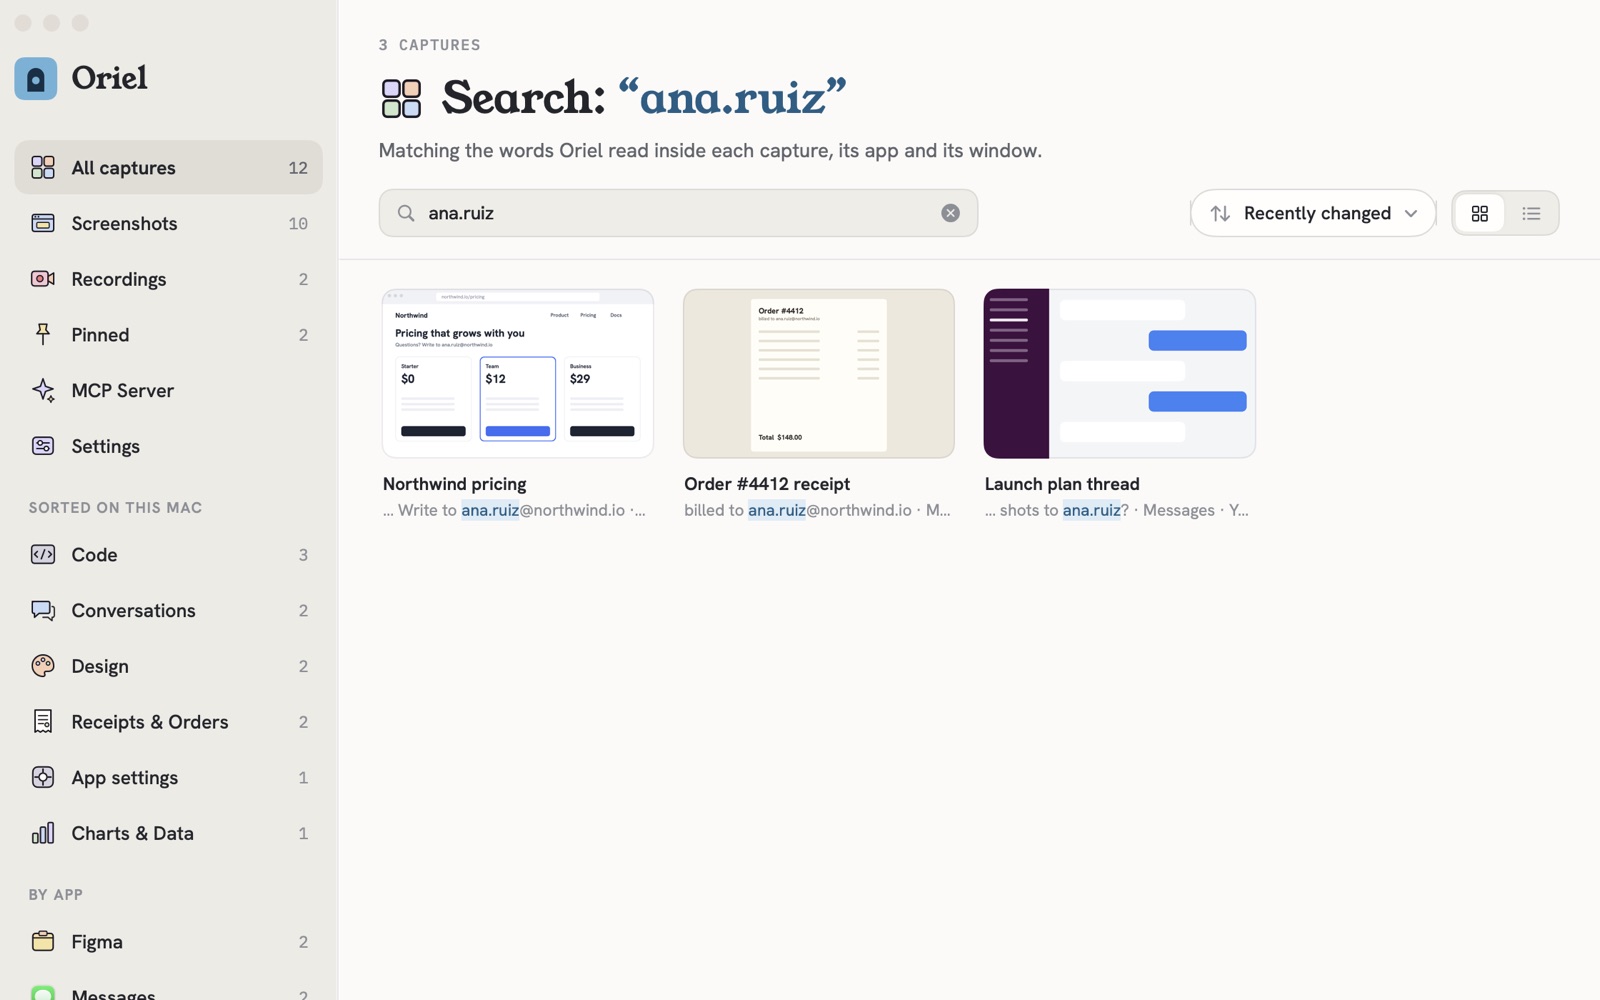
Task: Click the Oriel app logo icon
Action: (36, 78)
